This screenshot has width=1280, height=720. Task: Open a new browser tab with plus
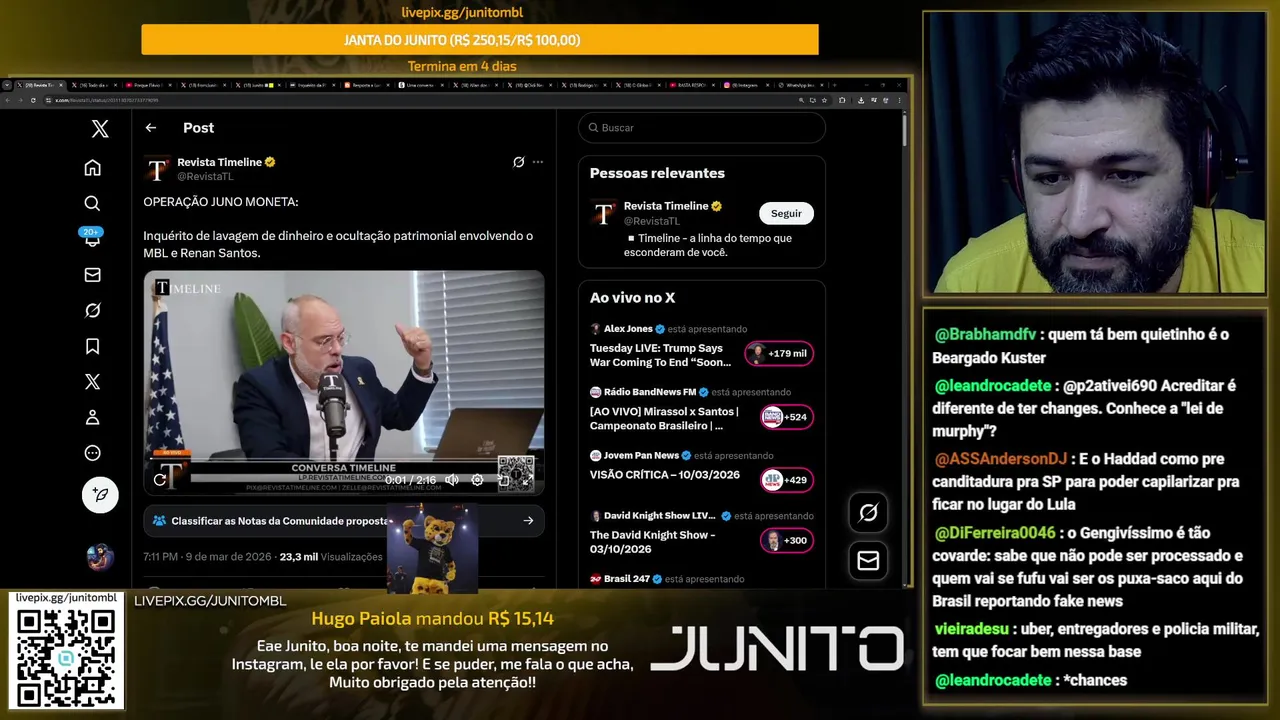836,85
